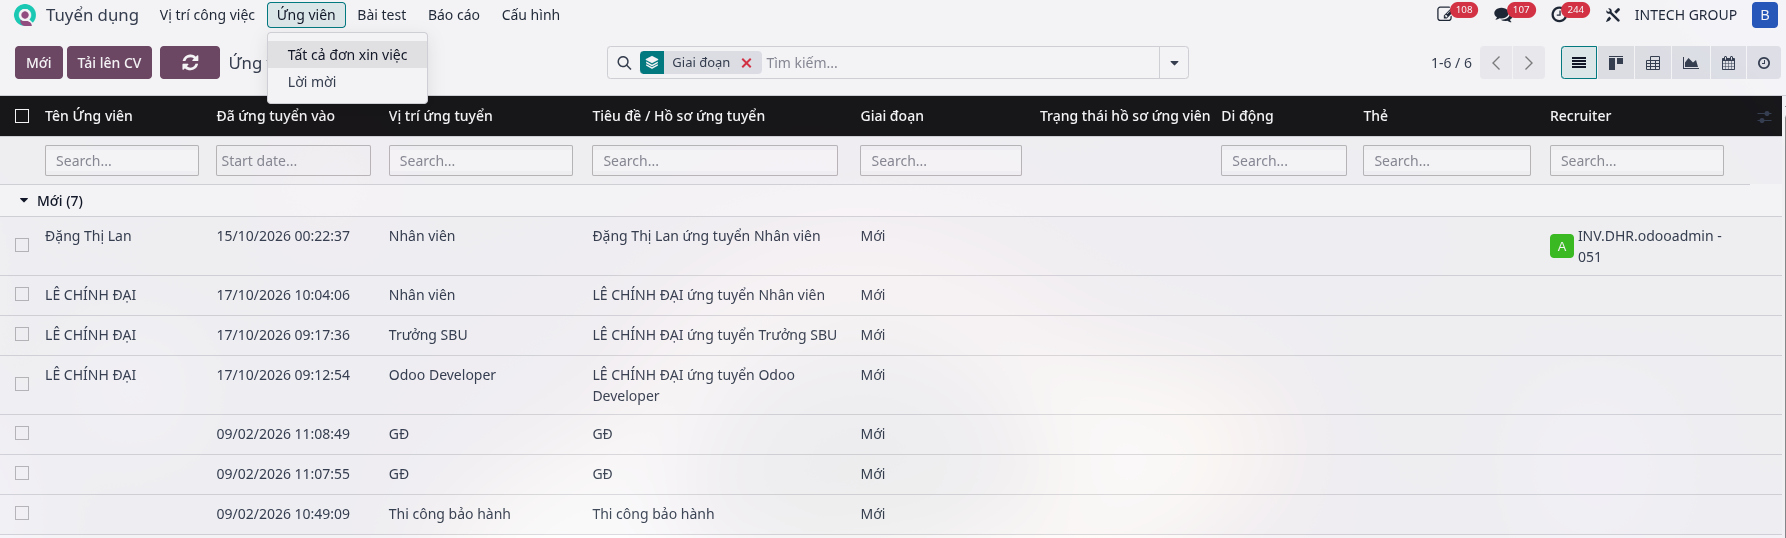Viewport: 1786px width, 538px height.
Task: Open the activities clock with the 244 badge
Action: pyautogui.click(x=1558, y=15)
